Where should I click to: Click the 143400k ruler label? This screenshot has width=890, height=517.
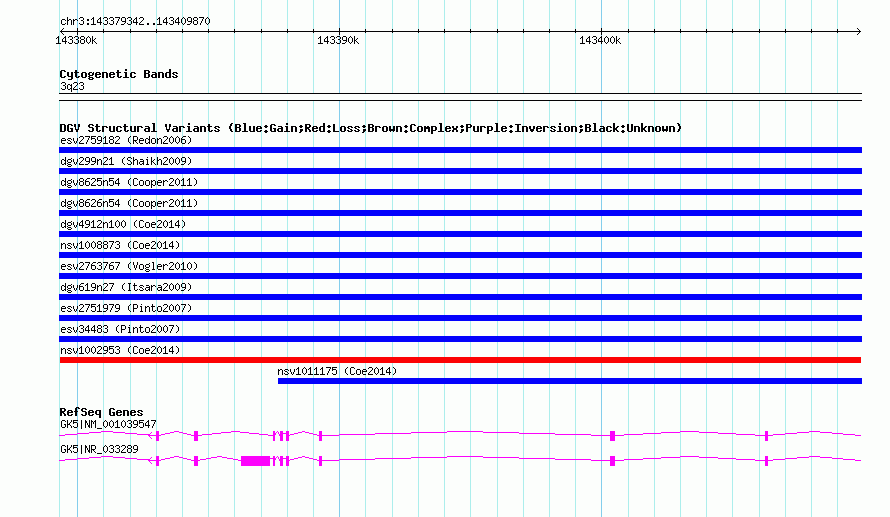pos(600,40)
